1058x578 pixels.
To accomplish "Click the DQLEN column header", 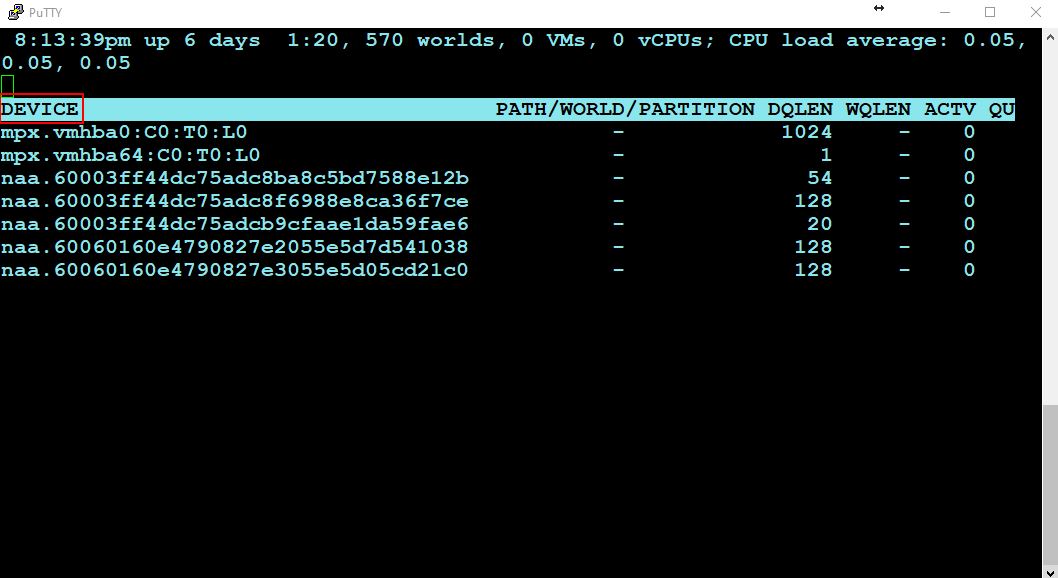I will click(x=800, y=109).
